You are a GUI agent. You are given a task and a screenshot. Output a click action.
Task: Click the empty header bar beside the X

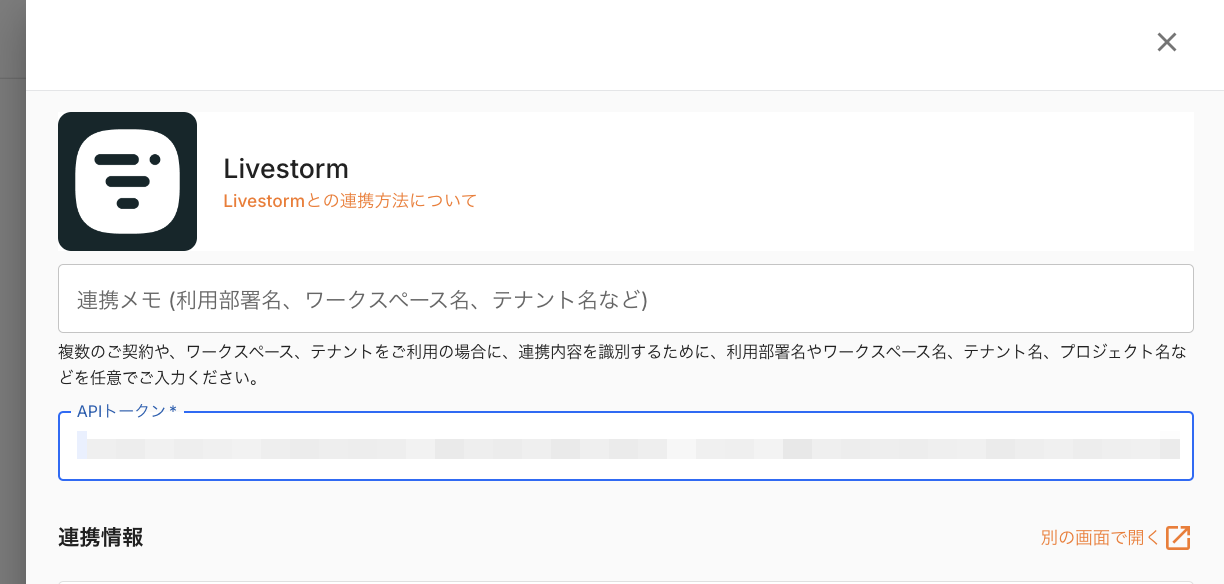pyautogui.click(x=600, y=44)
